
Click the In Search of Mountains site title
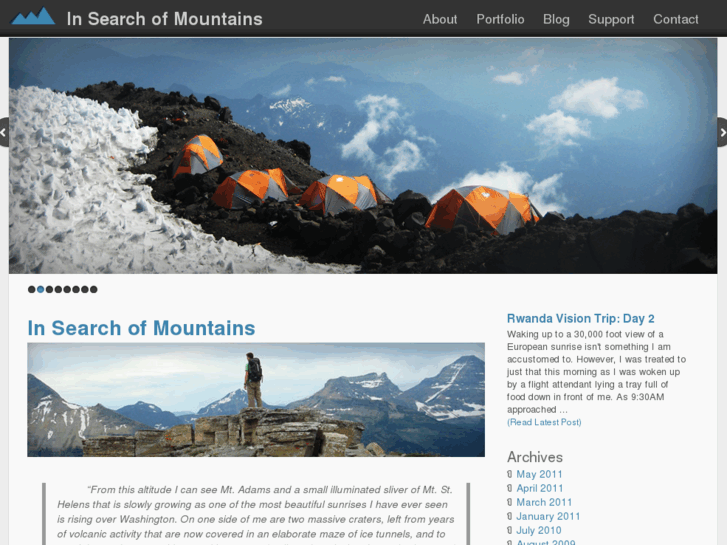(165, 19)
